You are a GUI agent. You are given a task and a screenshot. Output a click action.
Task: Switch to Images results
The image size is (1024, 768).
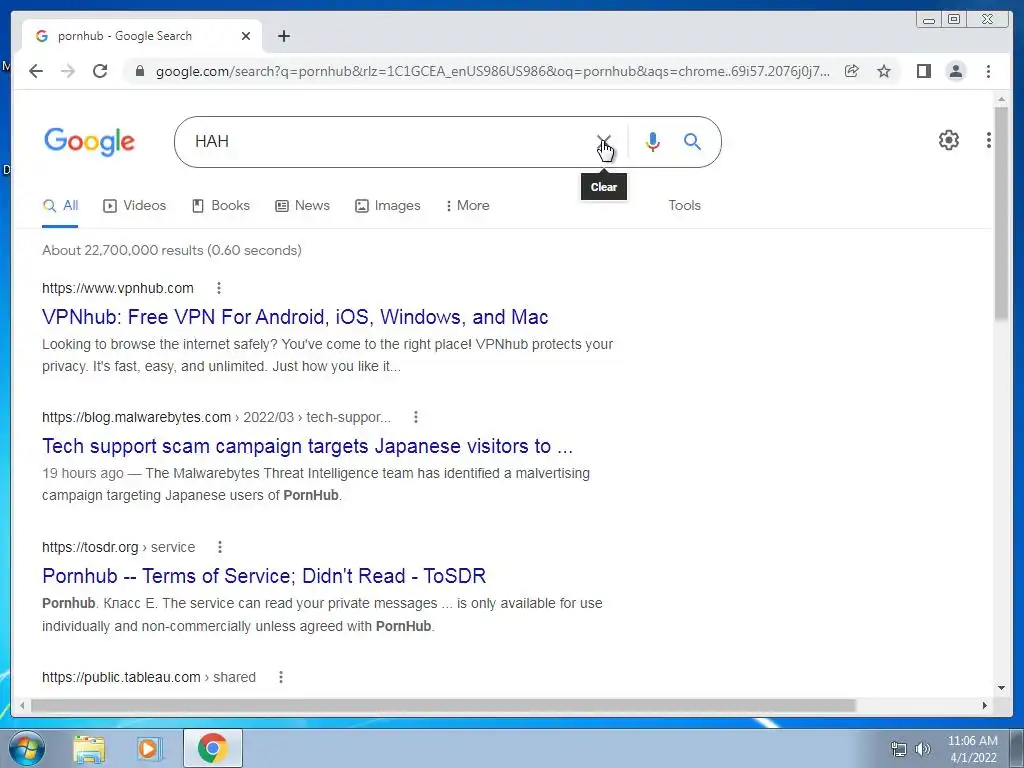point(388,206)
